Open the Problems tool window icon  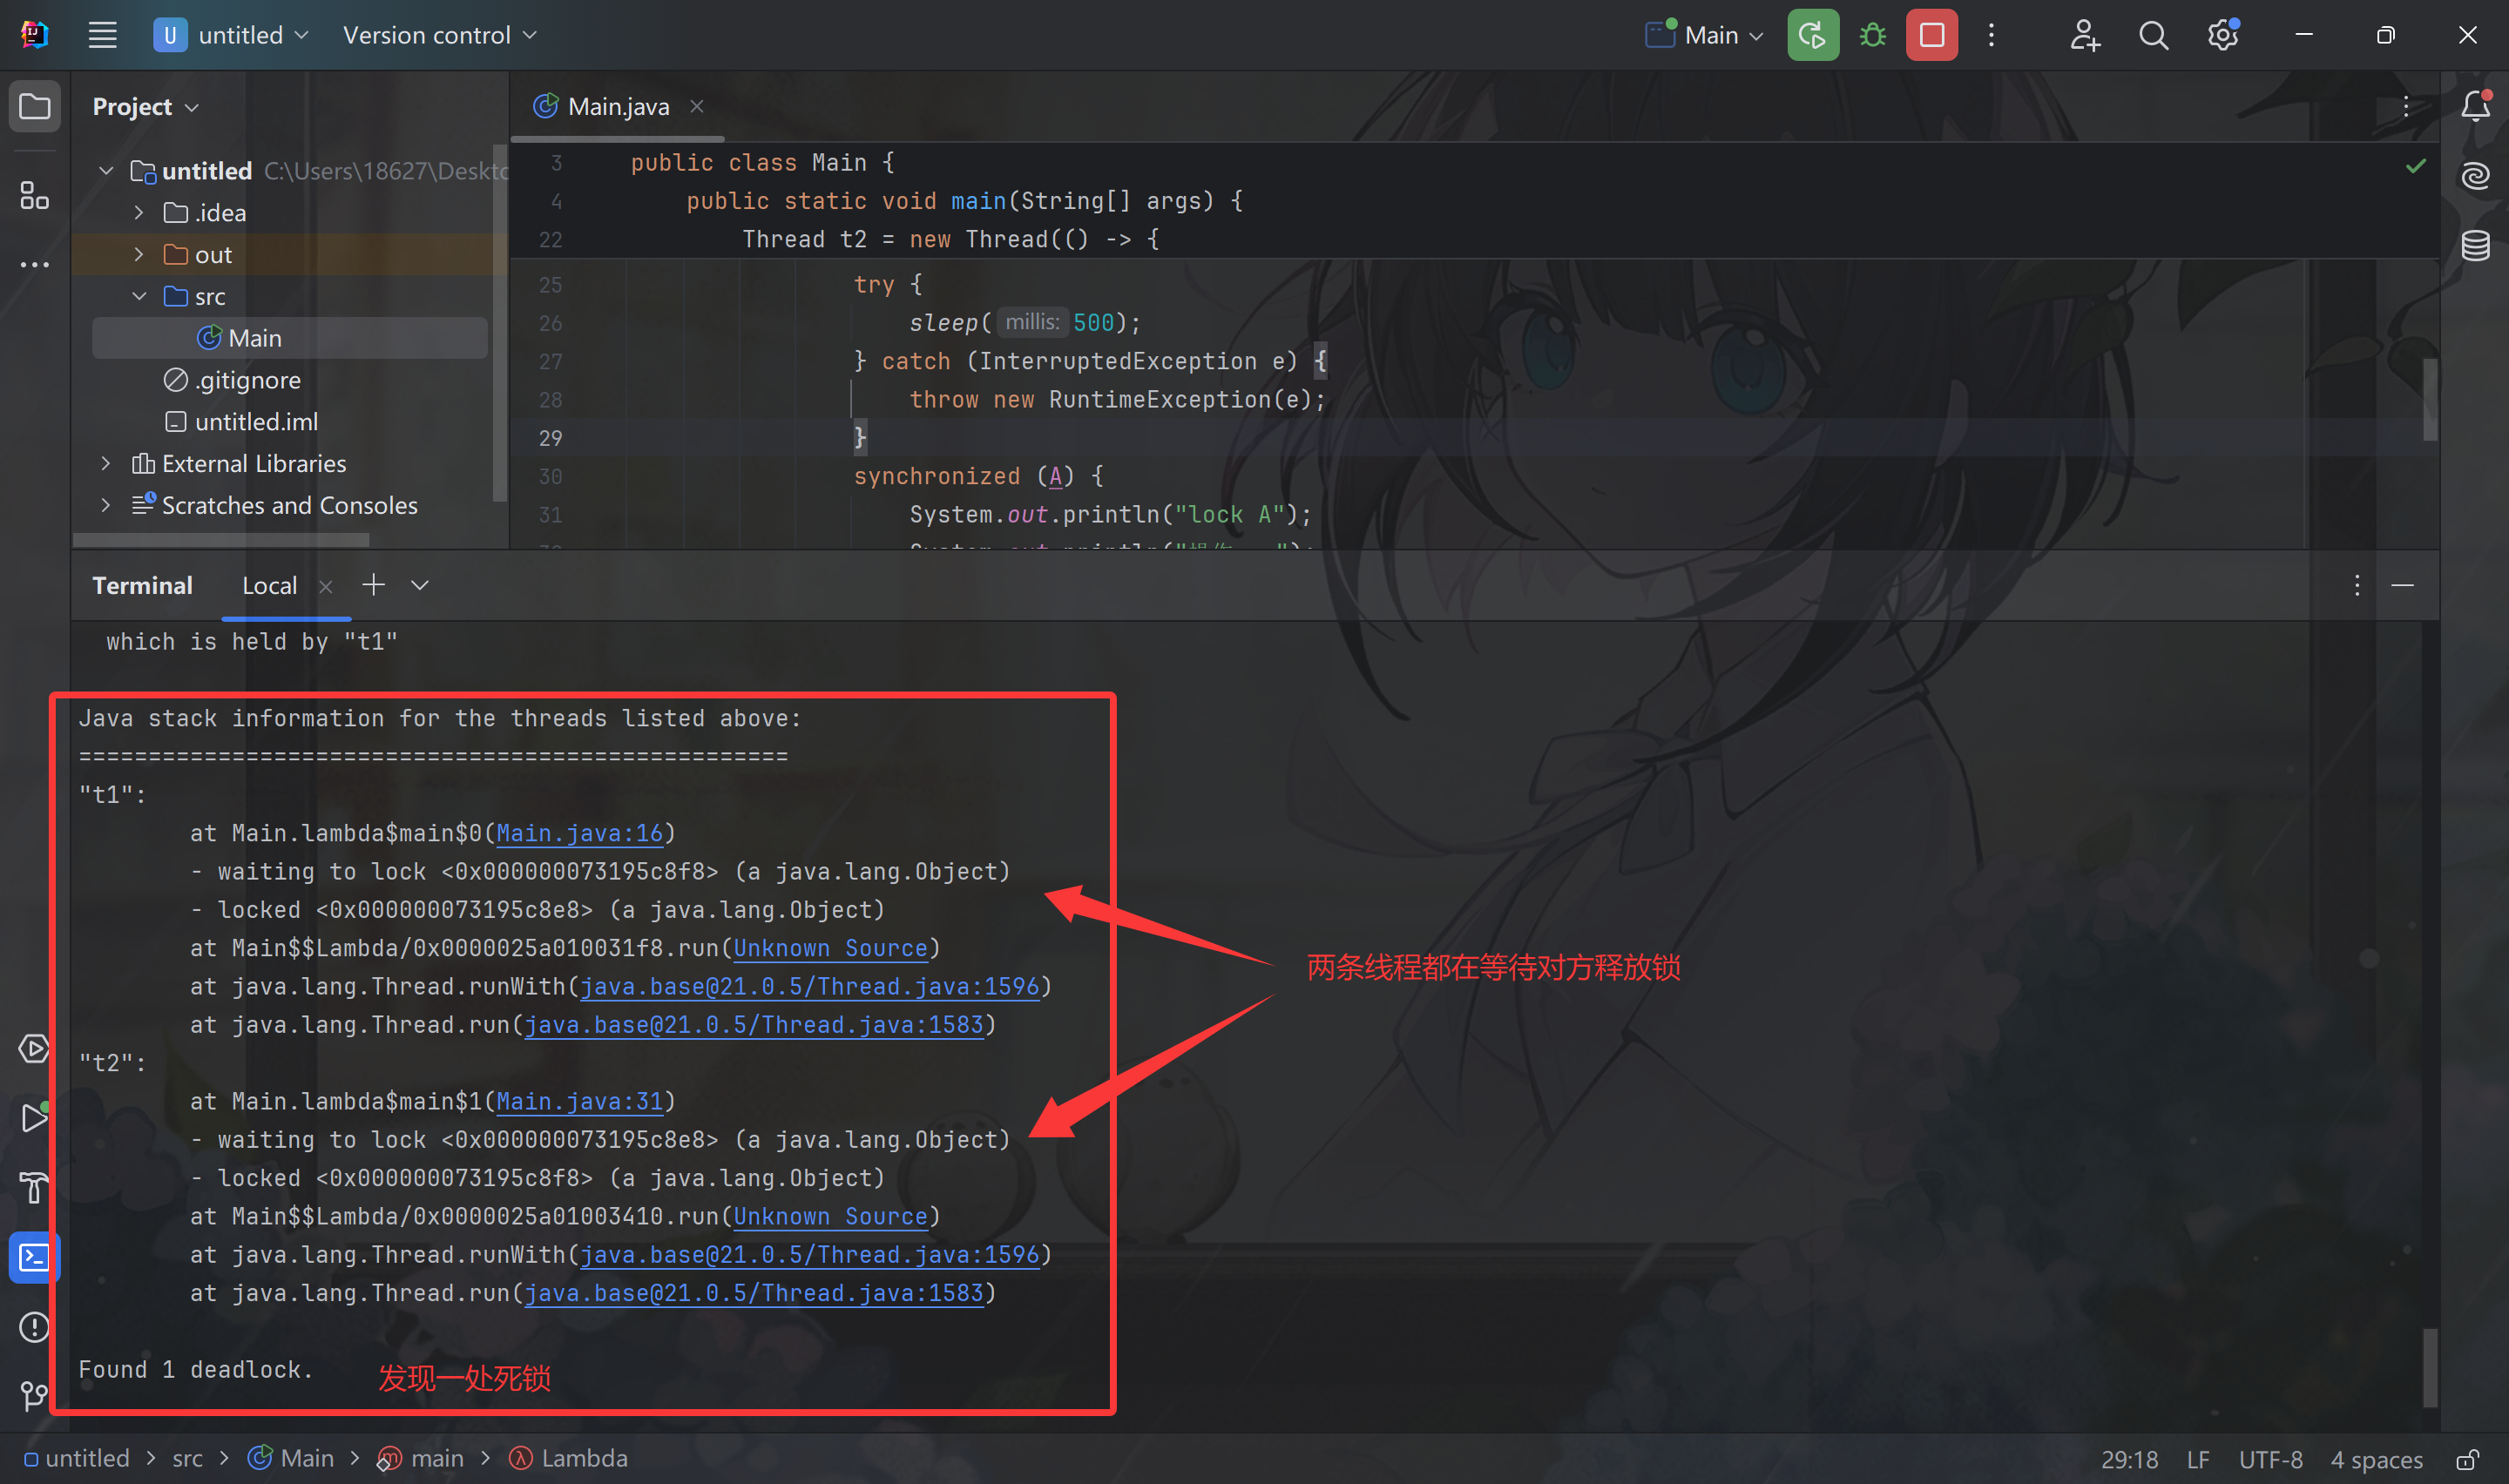tap(34, 1327)
